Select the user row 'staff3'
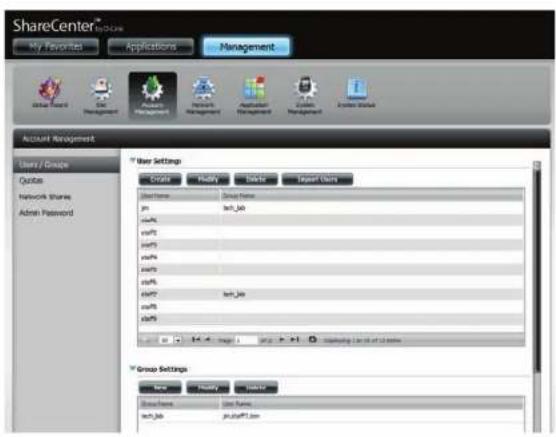556x437 pixels. coord(331,245)
